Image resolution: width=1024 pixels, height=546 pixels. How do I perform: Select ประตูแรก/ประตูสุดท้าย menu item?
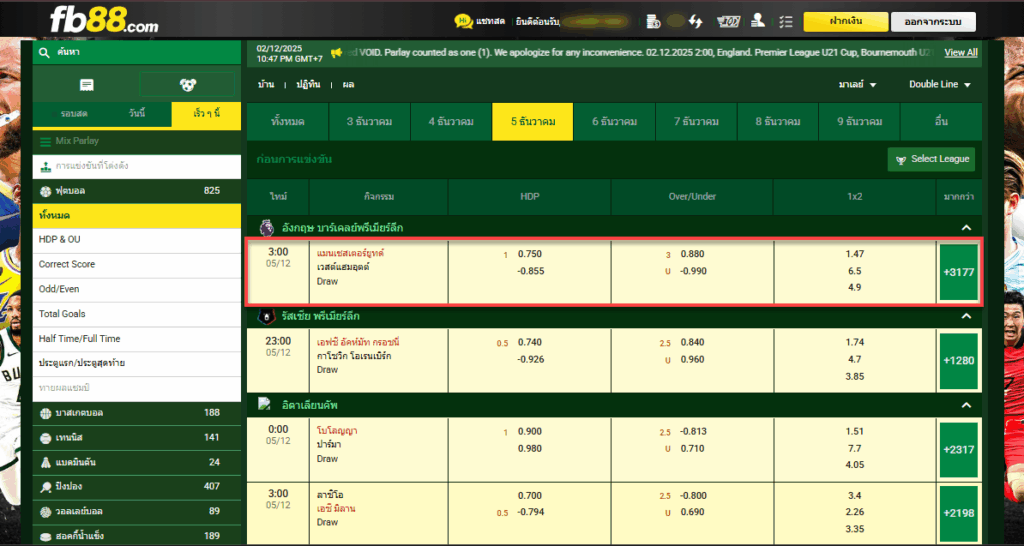click(x=136, y=363)
